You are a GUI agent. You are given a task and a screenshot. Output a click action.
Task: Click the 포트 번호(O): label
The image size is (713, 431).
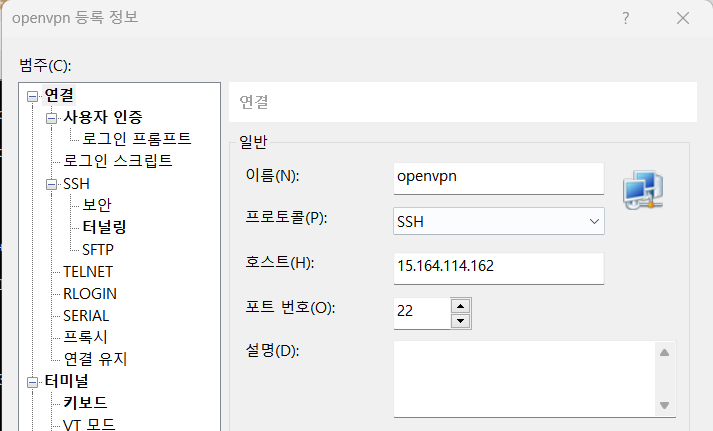click(x=290, y=307)
